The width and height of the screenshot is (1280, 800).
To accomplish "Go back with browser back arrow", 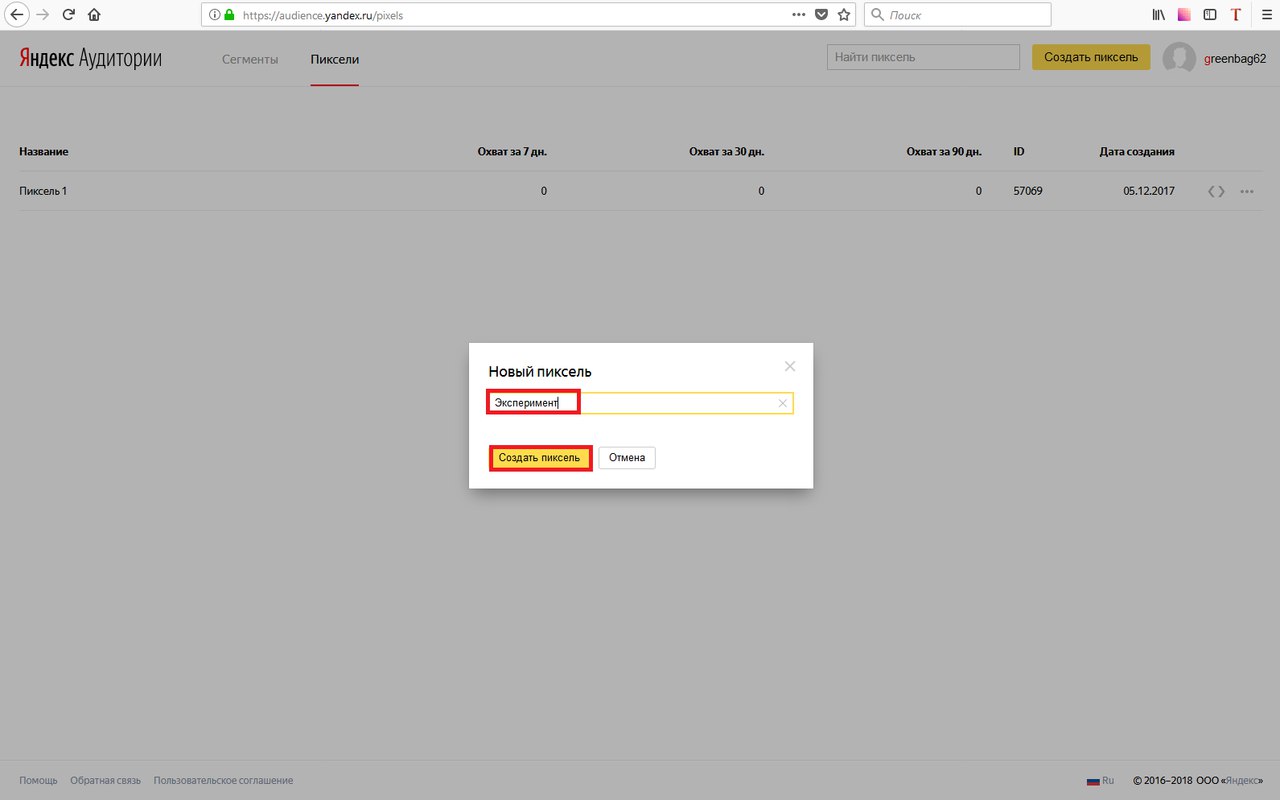I will (17, 15).
